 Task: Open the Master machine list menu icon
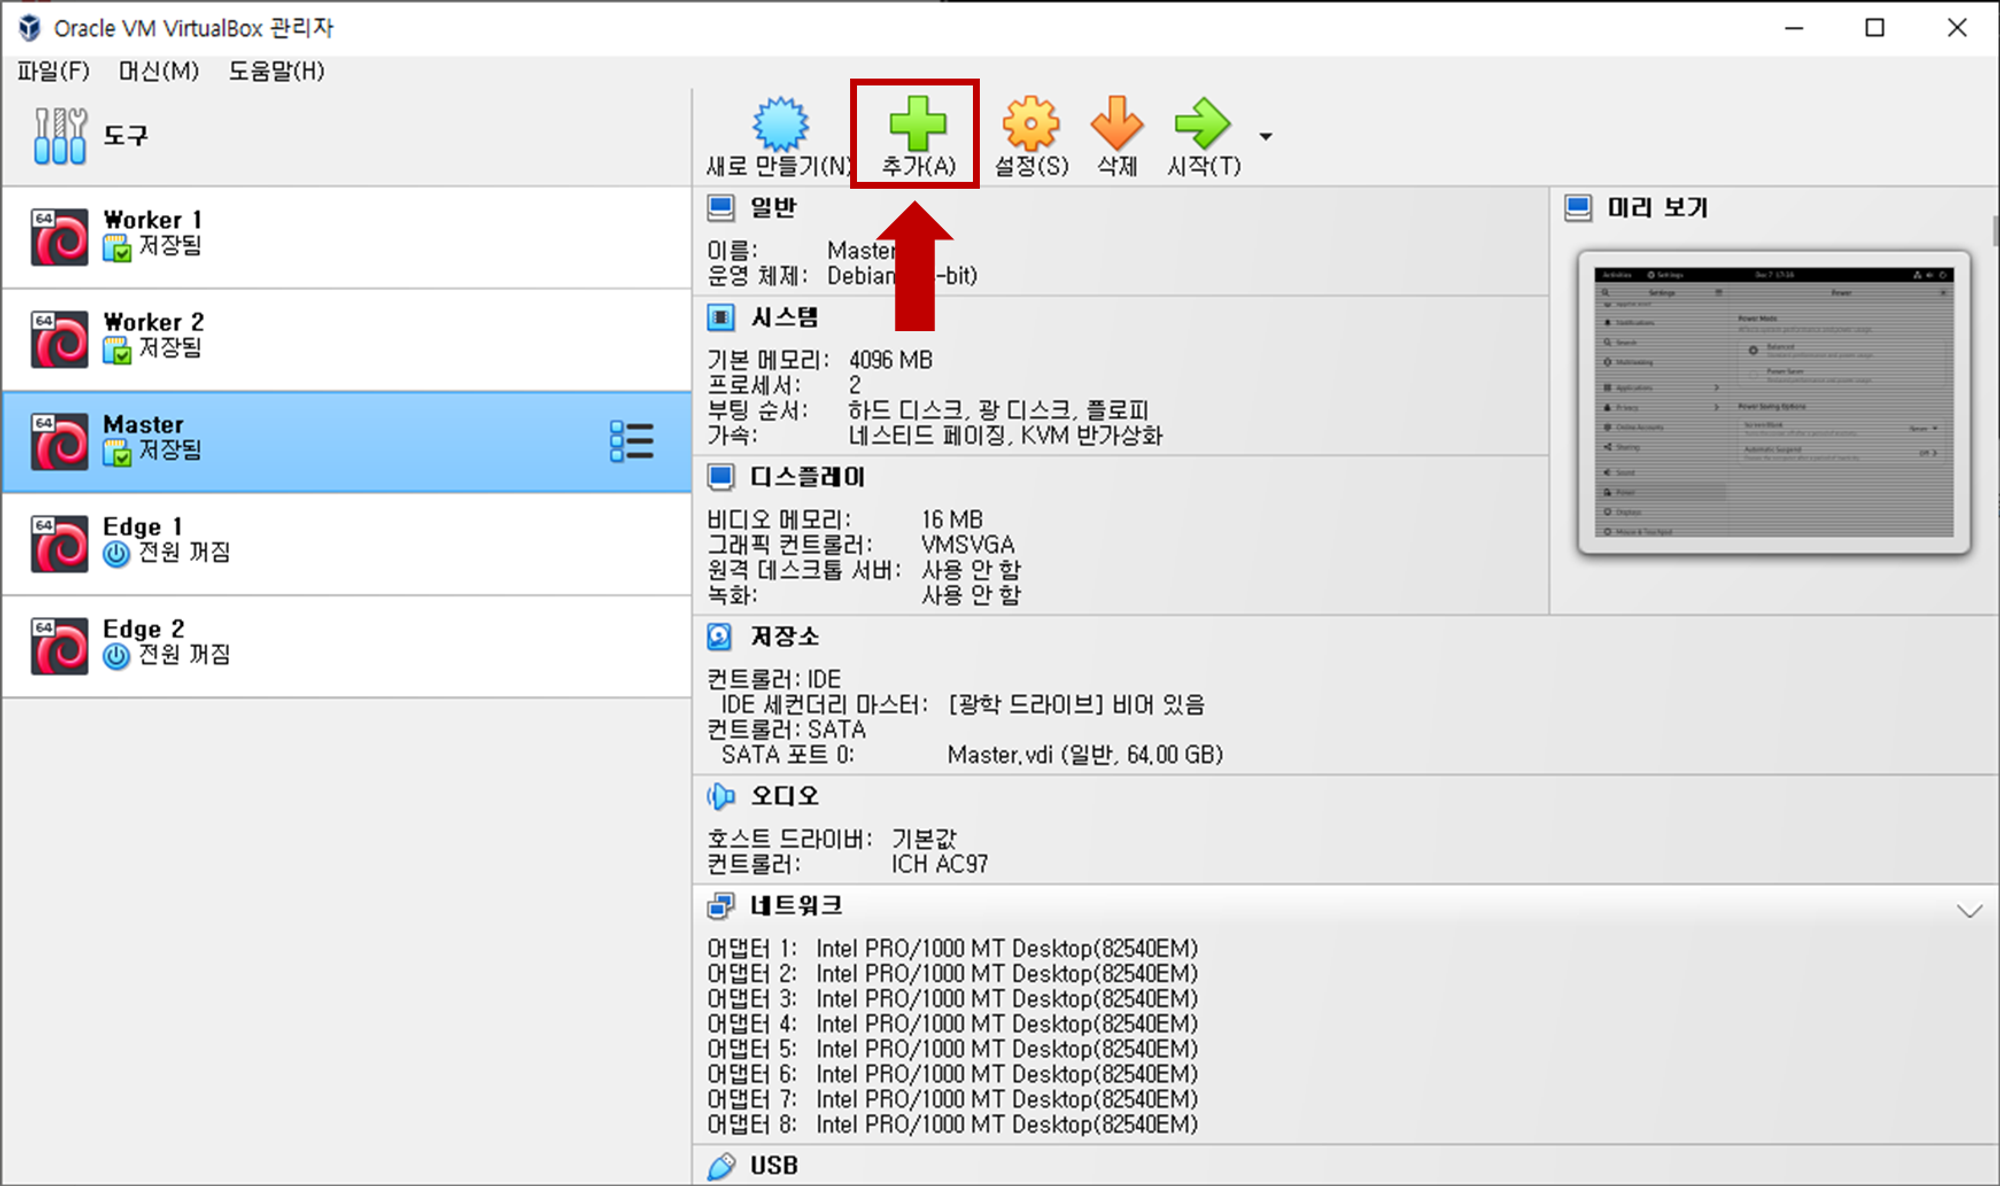(x=632, y=441)
